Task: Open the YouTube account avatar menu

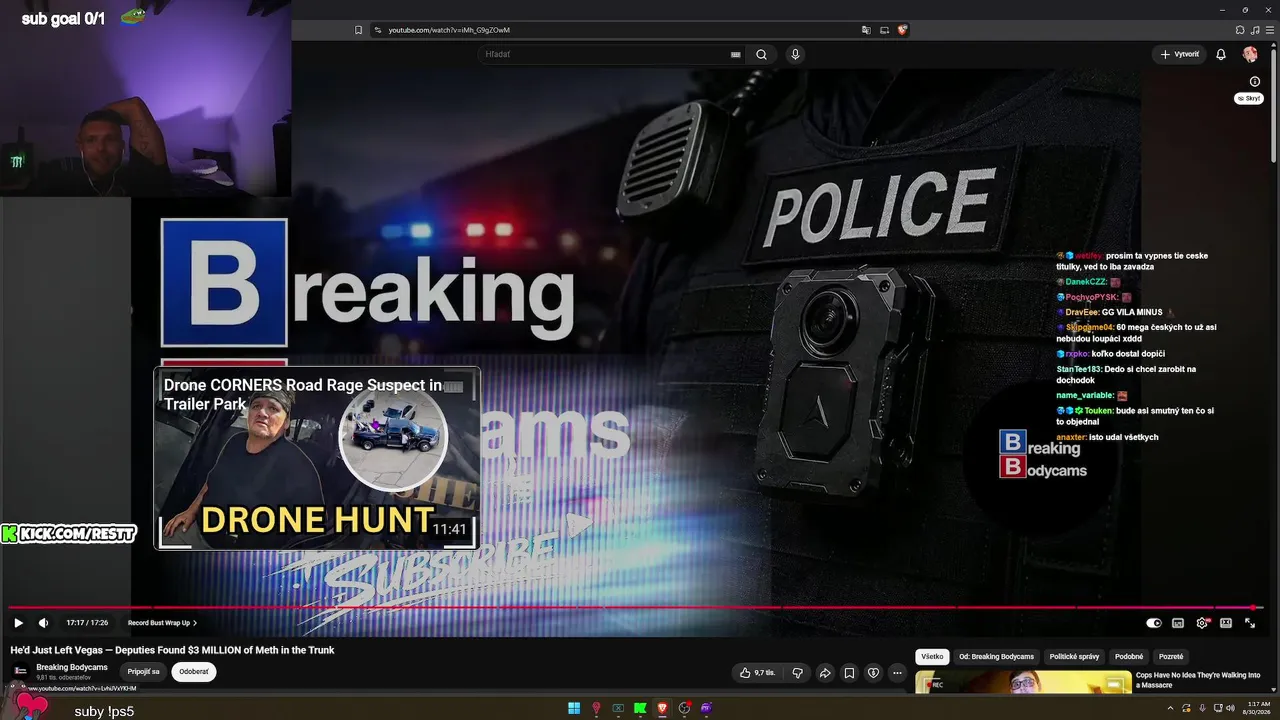Action: coord(1250,54)
